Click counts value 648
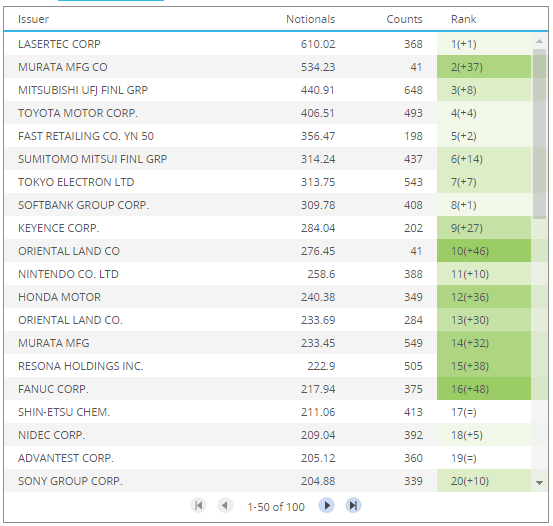Screen dimensions: 553x526 pyautogui.click(x=413, y=90)
